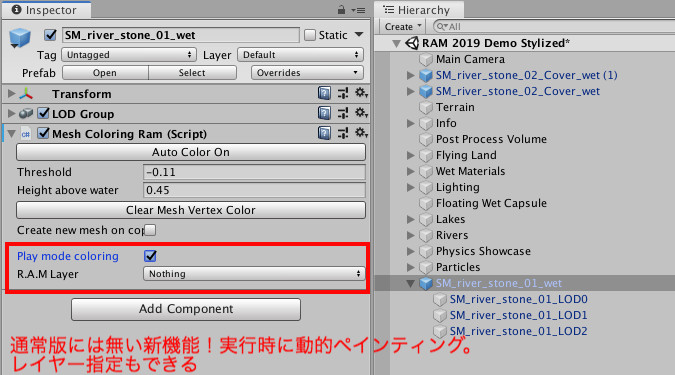Viewport: 675px width, 375px height.
Task: Click the Auto Color On button
Action: tap(191, 152)
